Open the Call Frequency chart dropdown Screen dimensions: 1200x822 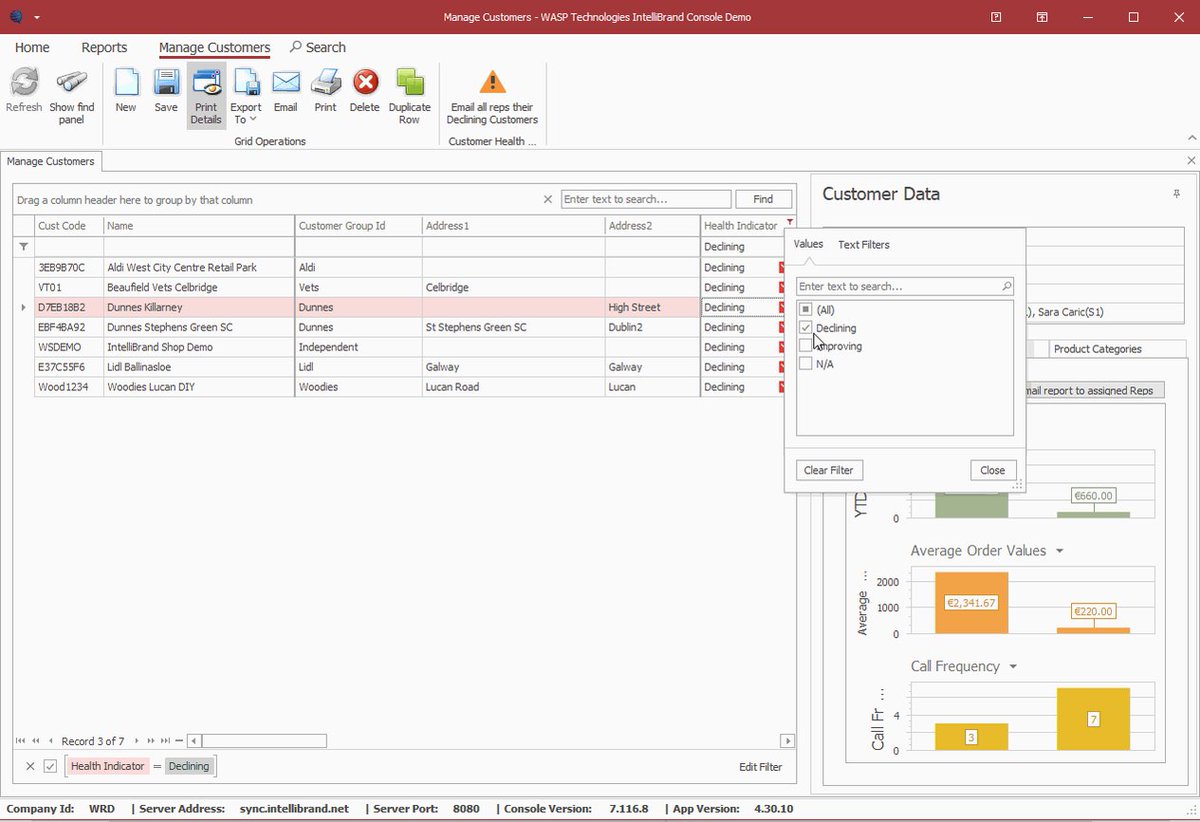[1013, 667]
